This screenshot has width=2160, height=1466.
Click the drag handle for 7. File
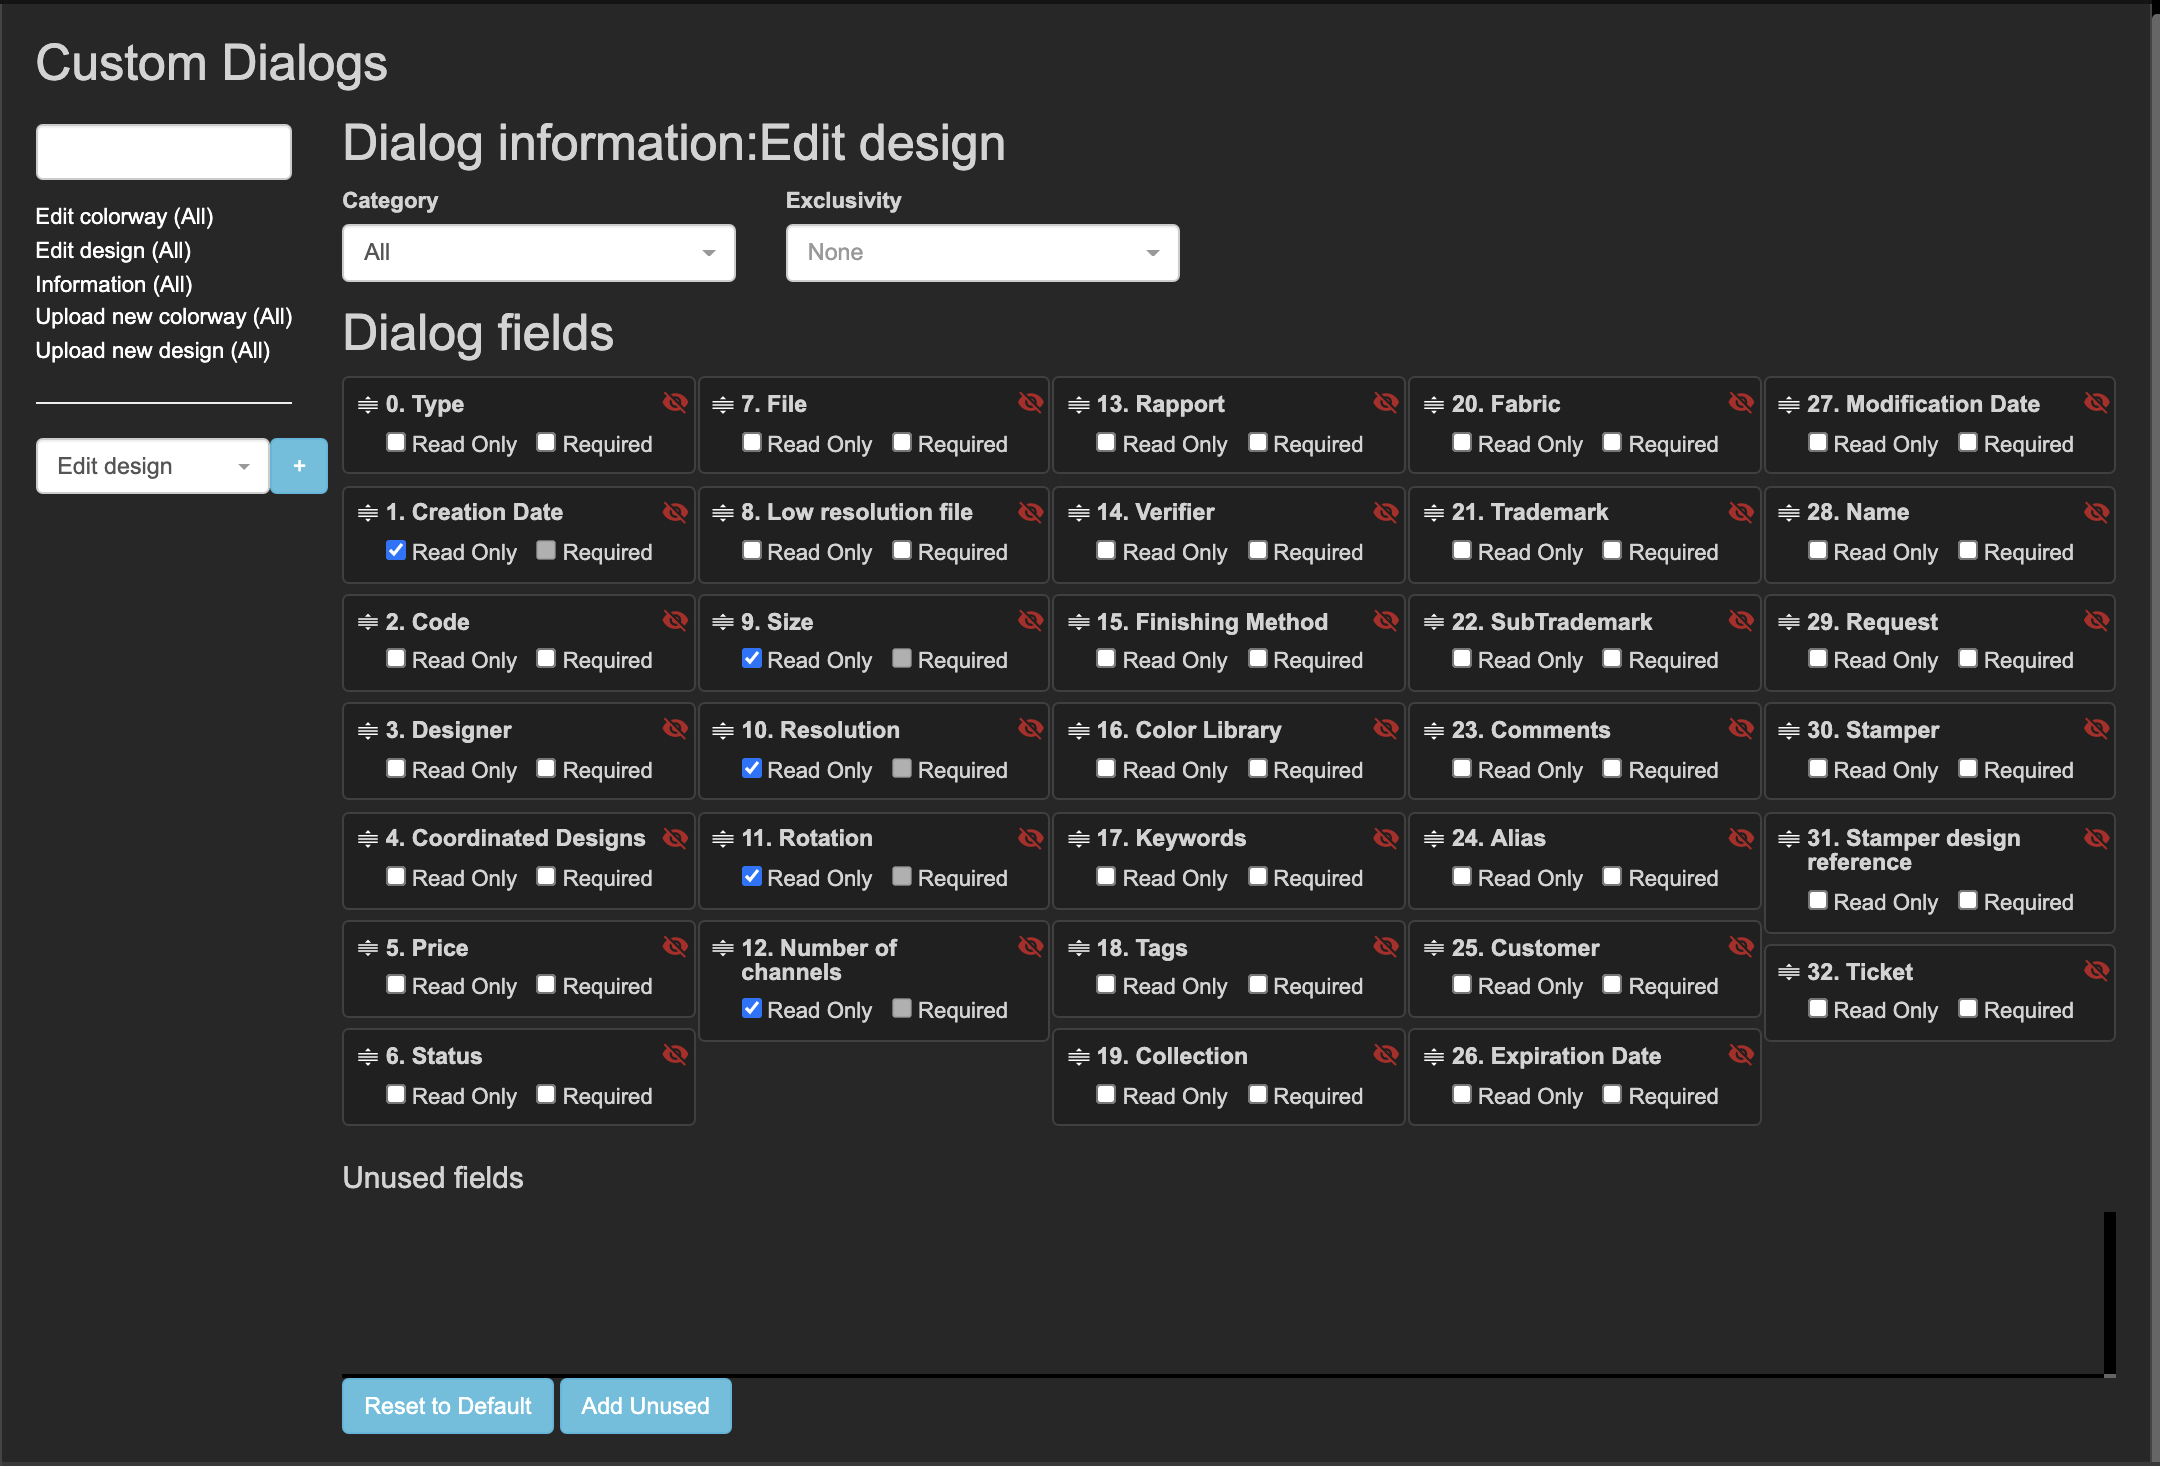point(723,405)
